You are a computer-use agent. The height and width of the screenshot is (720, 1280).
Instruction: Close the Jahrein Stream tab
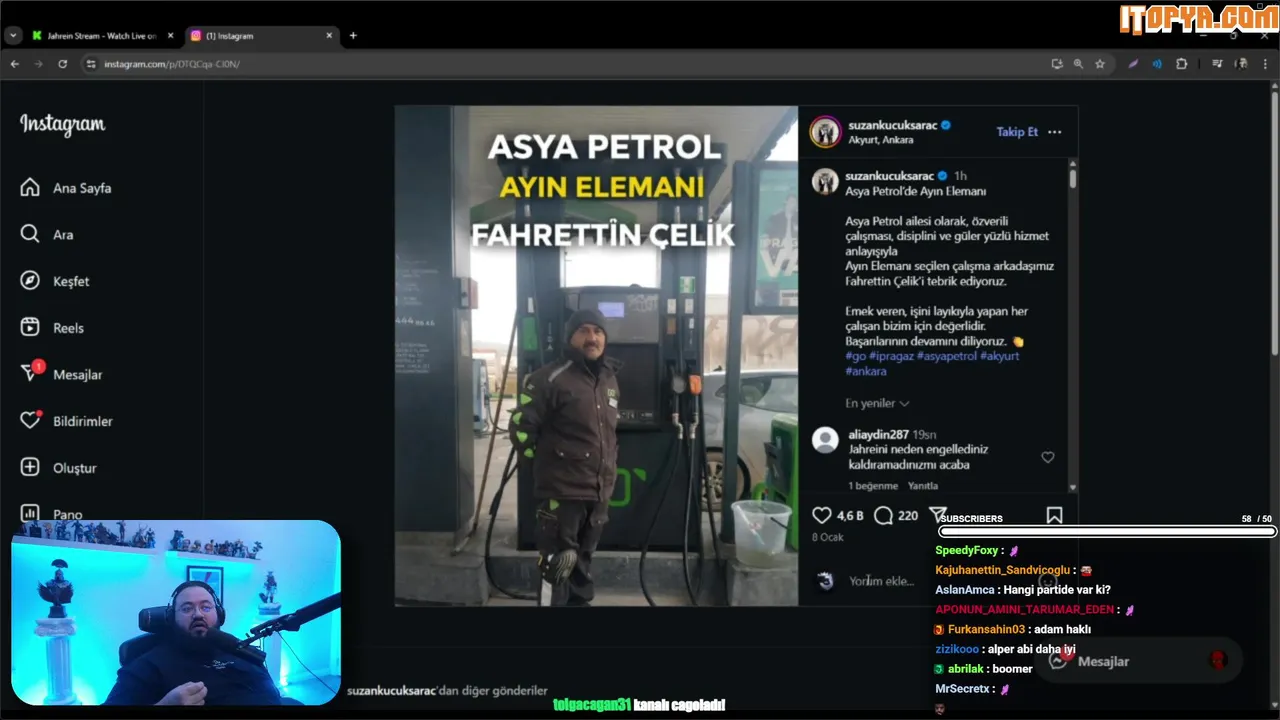pos(170,36)
